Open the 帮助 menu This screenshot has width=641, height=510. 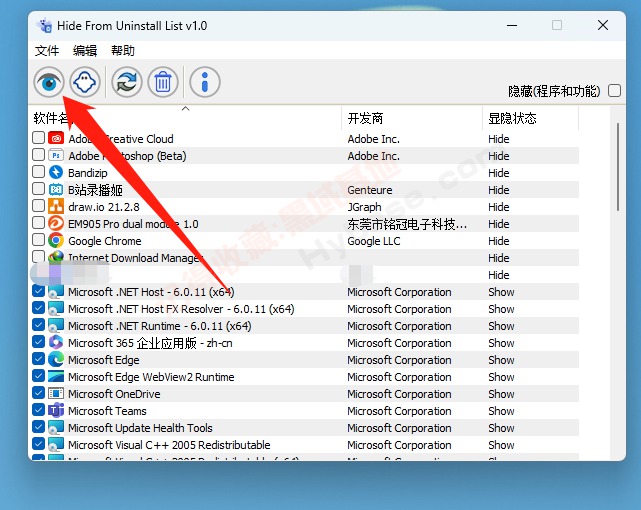pos(123,51)
